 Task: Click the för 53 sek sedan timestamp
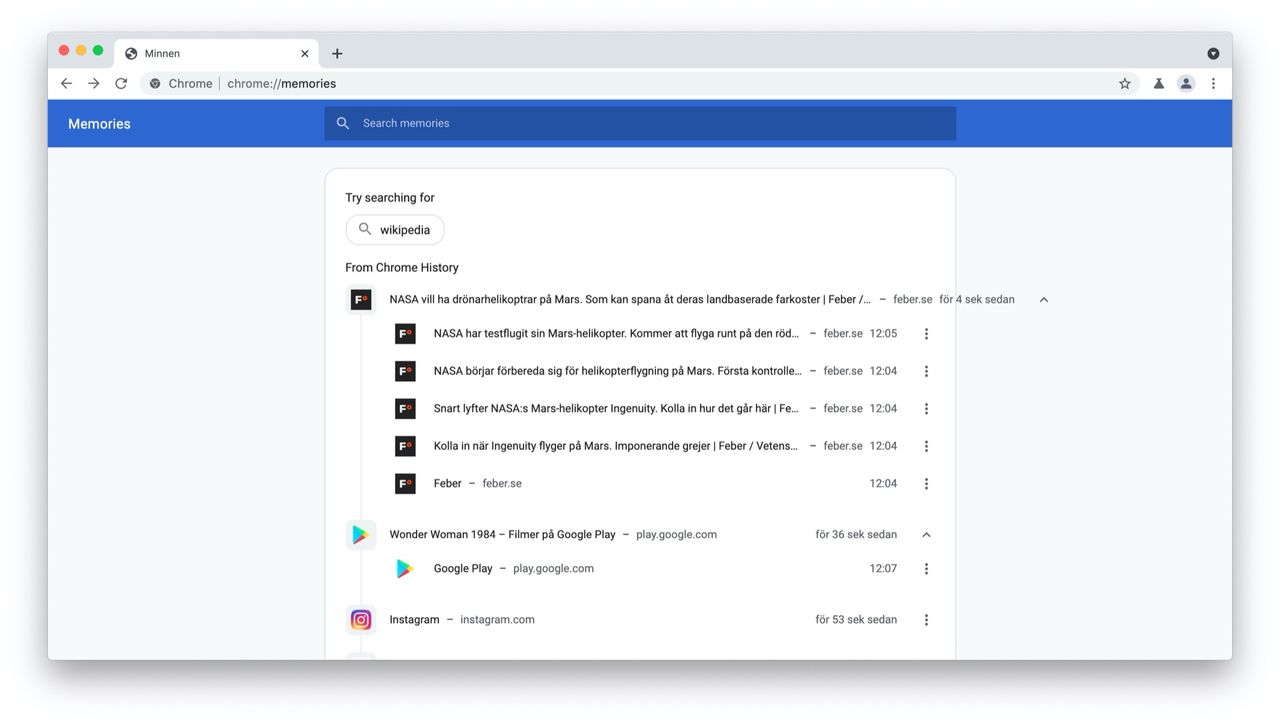(x=856, y=620)
